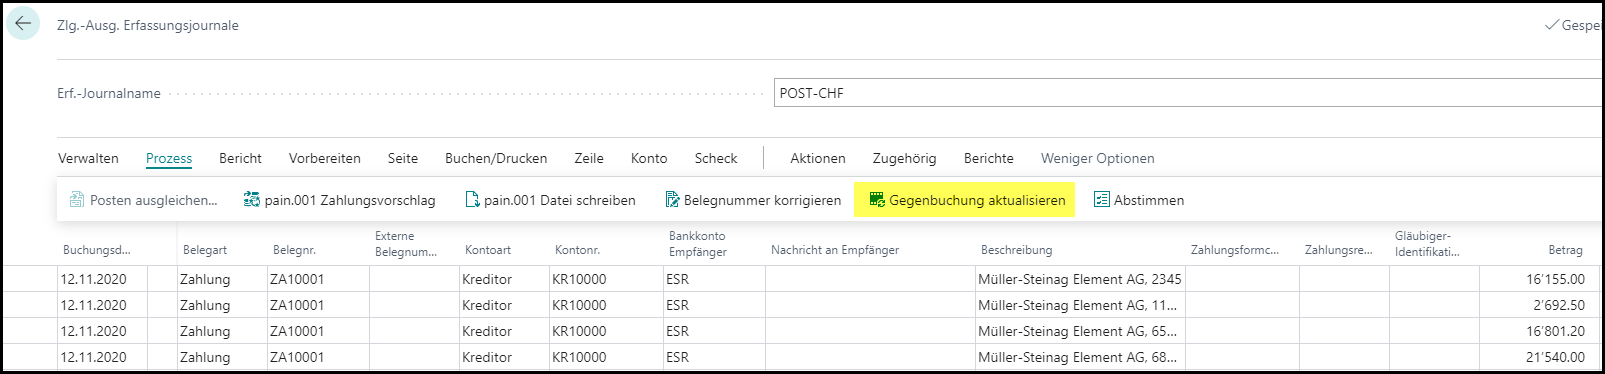Open the Seite menu
Image resolution: width=1605 pixels, height=374 pixels.
click(x=403, y=158)
